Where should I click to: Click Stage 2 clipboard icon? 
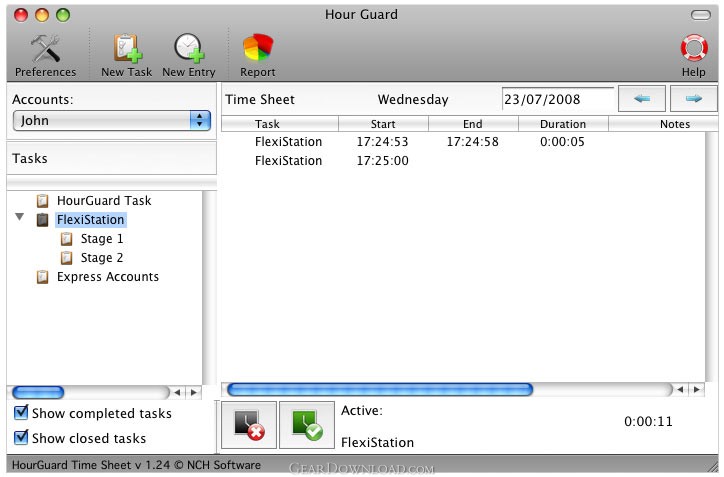click(x=66, y=258)
